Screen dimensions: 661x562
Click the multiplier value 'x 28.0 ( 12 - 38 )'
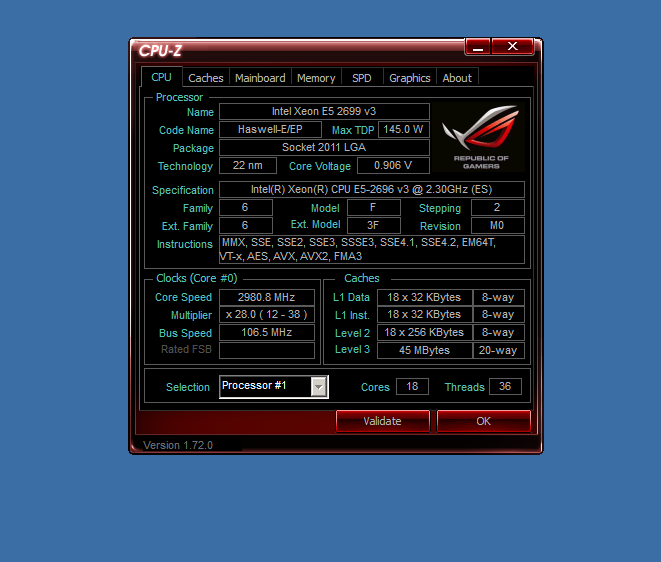click(267, 315)
